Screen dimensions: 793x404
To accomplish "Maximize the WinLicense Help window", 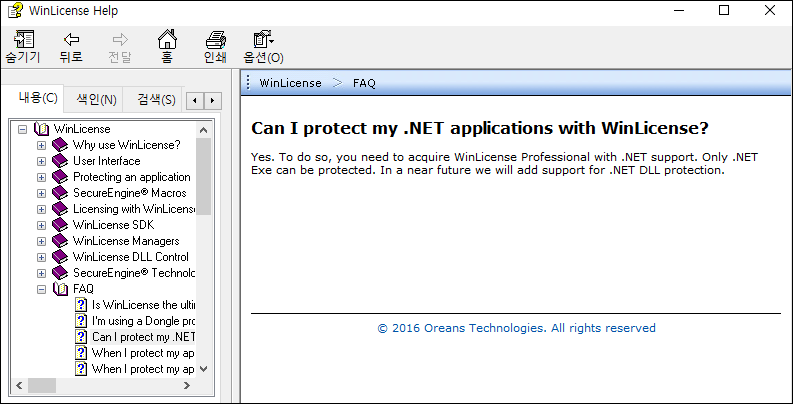I will [724, 10].
